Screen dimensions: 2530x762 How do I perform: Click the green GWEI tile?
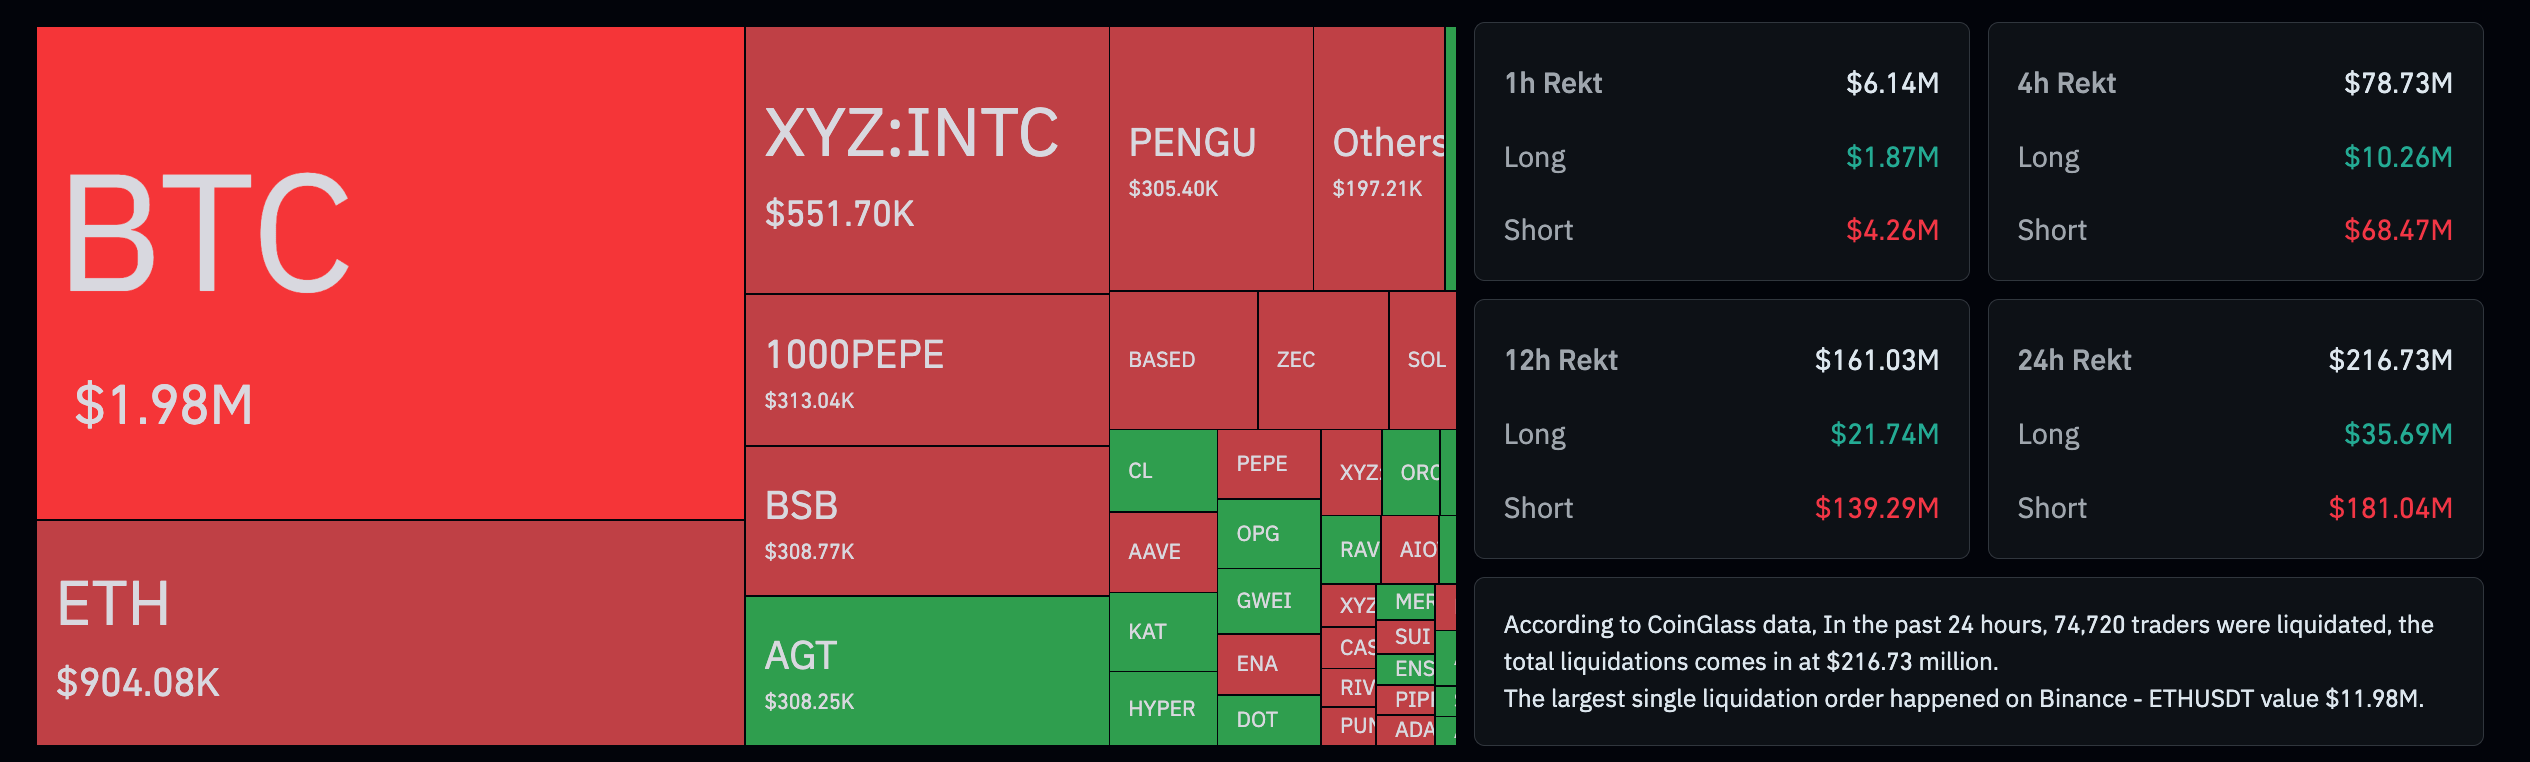coord(1267,601)
